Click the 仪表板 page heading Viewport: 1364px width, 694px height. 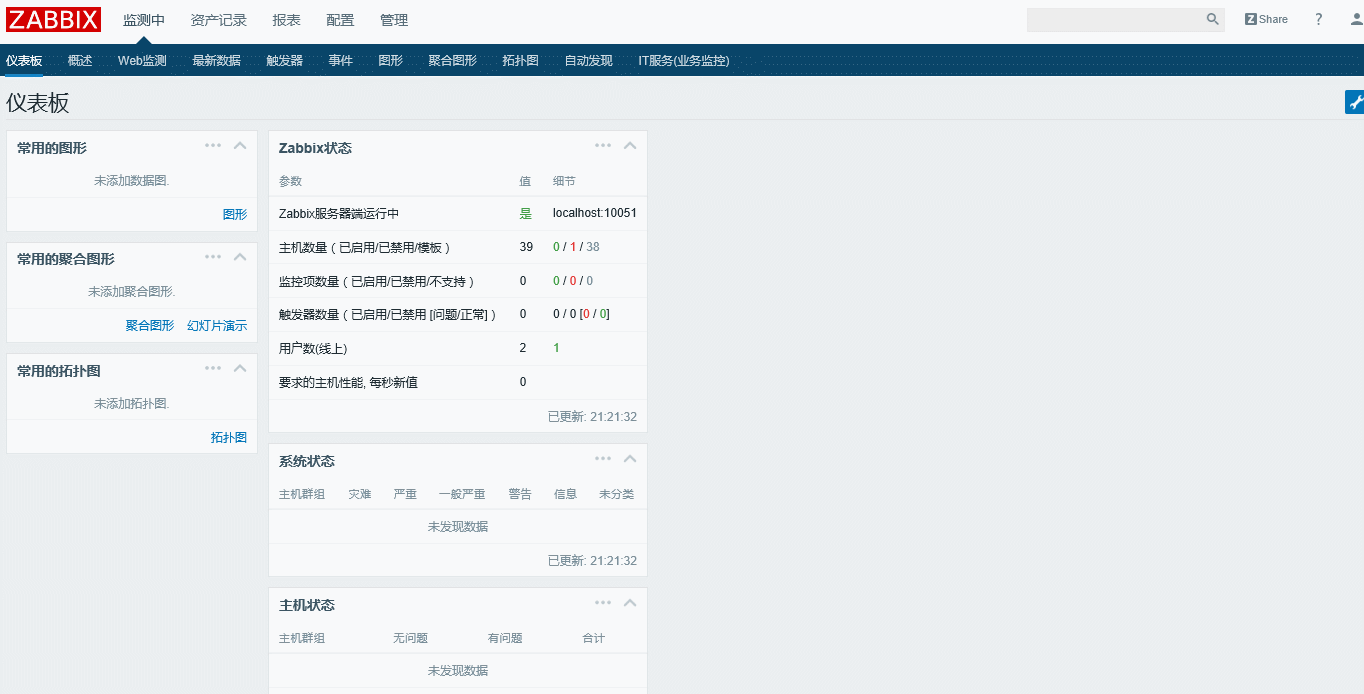tap(38, 102)
